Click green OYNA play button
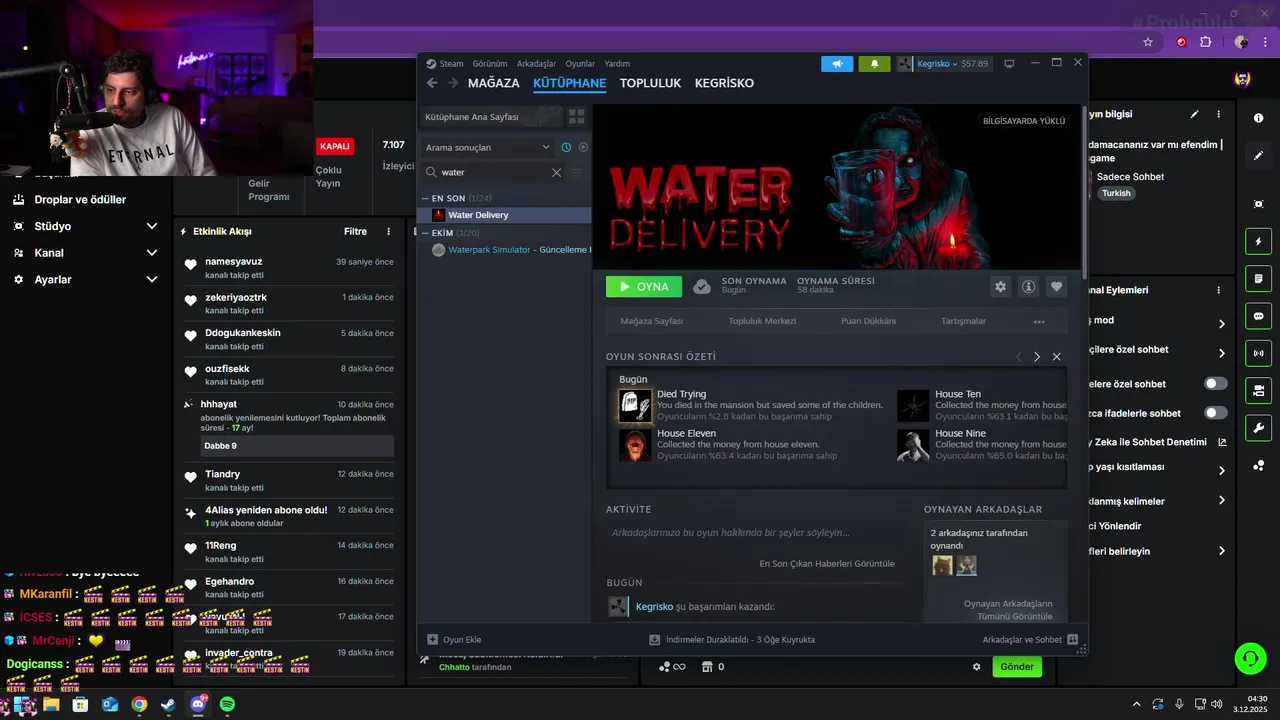Image resolution: width=1280 pixels, height=720 pixels. pos(644,287)
